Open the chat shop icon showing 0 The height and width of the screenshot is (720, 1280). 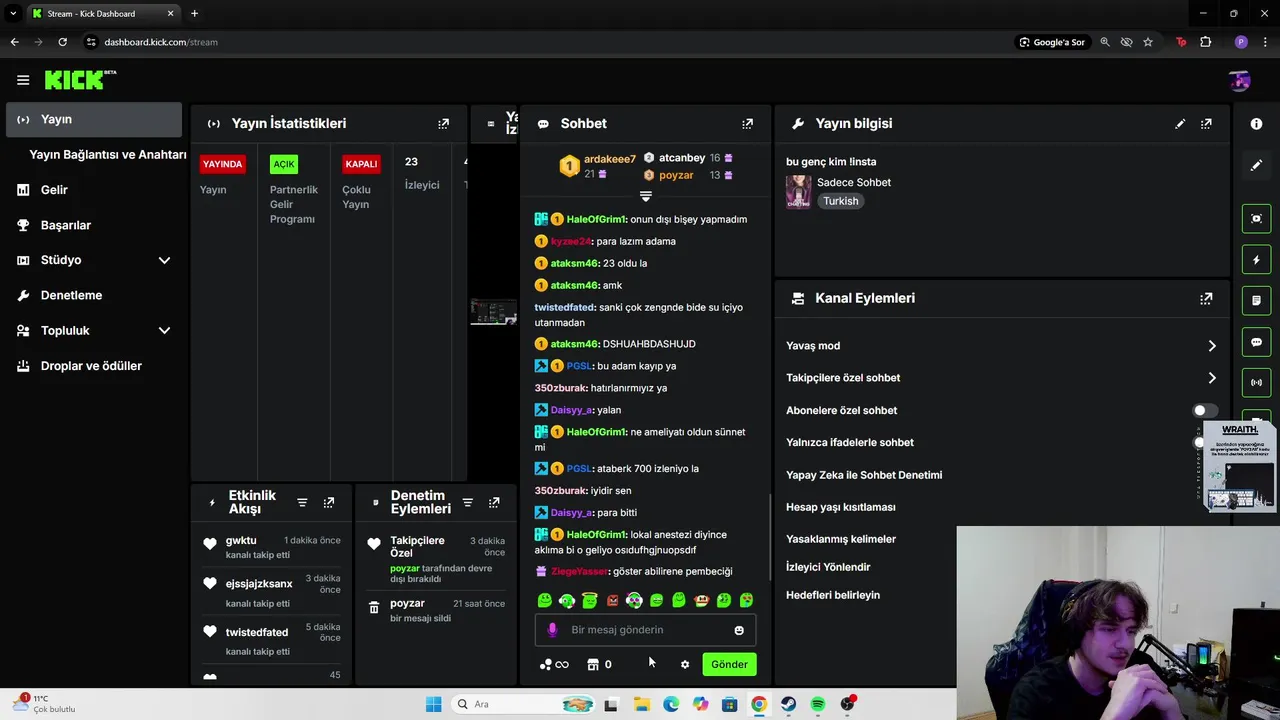pyautogui.click(x=599, y=664)
